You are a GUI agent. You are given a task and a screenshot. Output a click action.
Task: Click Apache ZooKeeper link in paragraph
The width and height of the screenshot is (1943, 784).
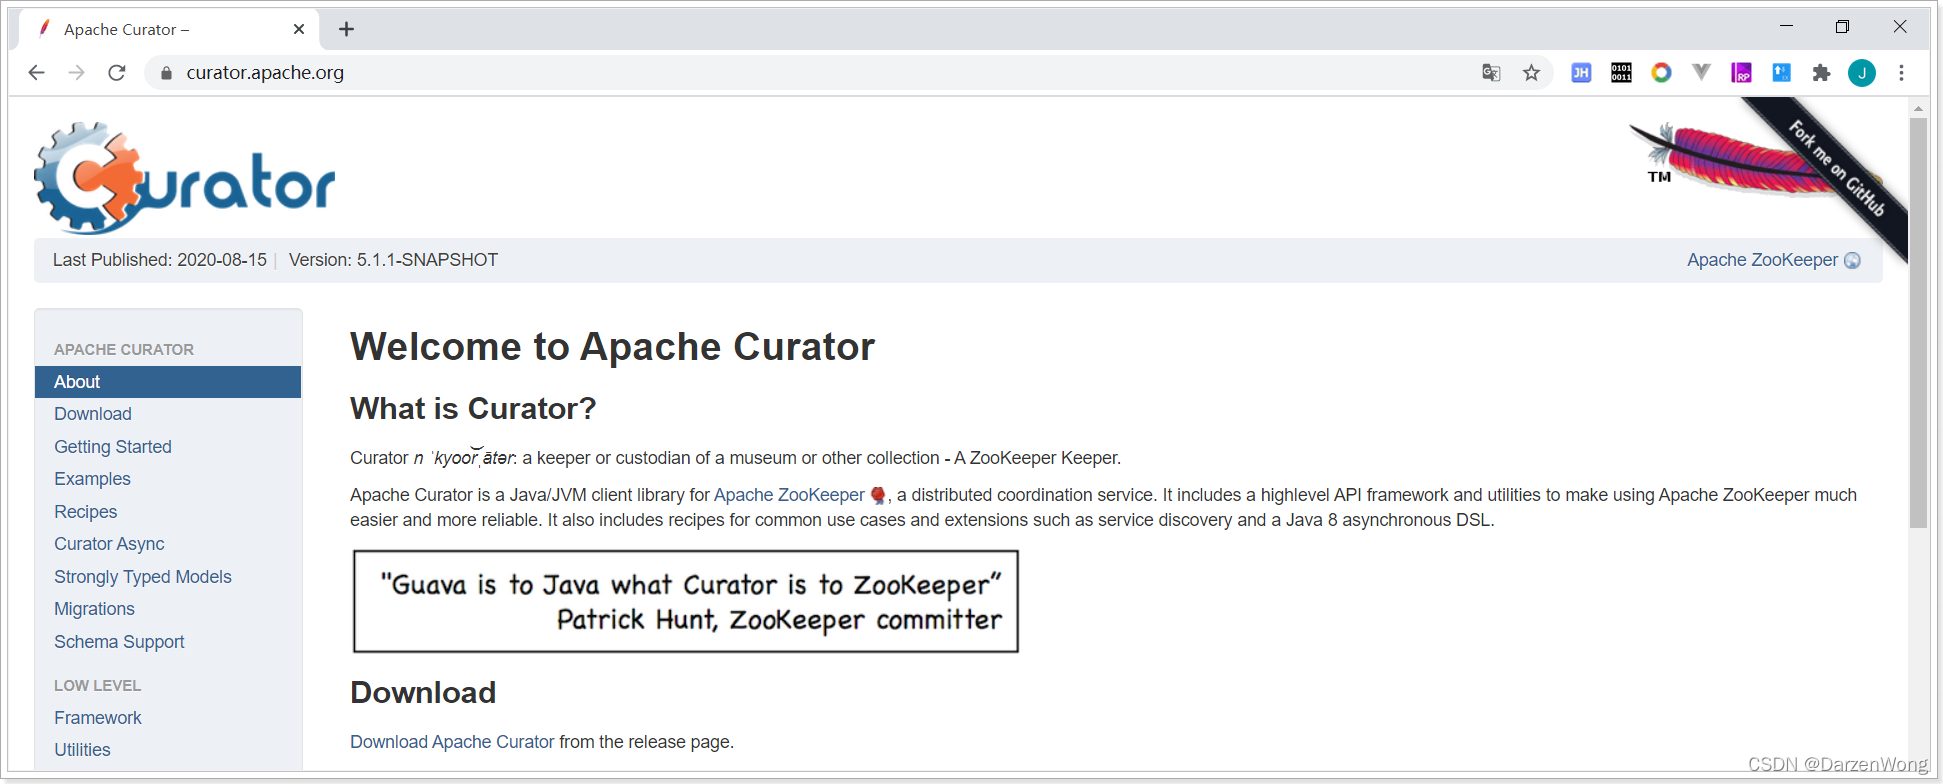789,495
